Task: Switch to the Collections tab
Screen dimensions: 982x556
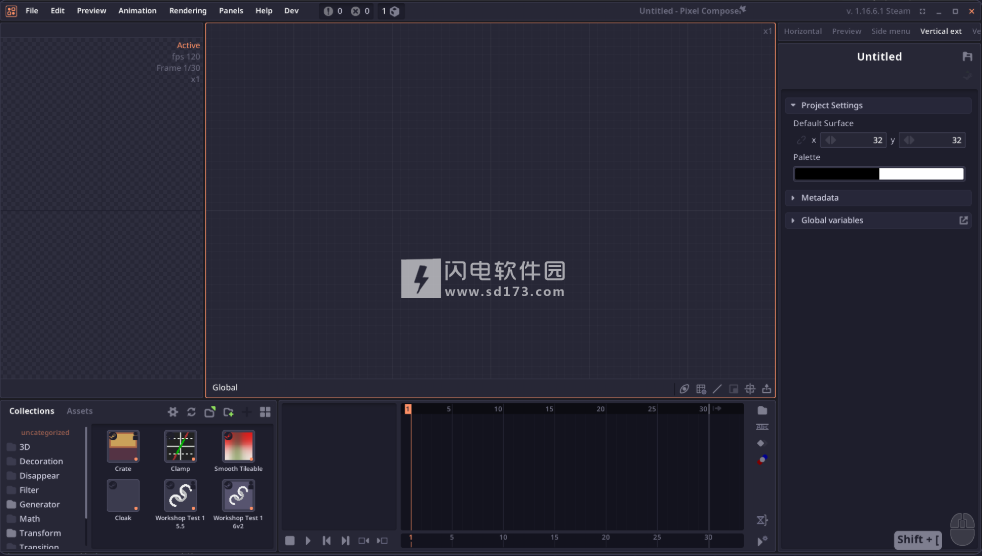Action: point(32,411)
